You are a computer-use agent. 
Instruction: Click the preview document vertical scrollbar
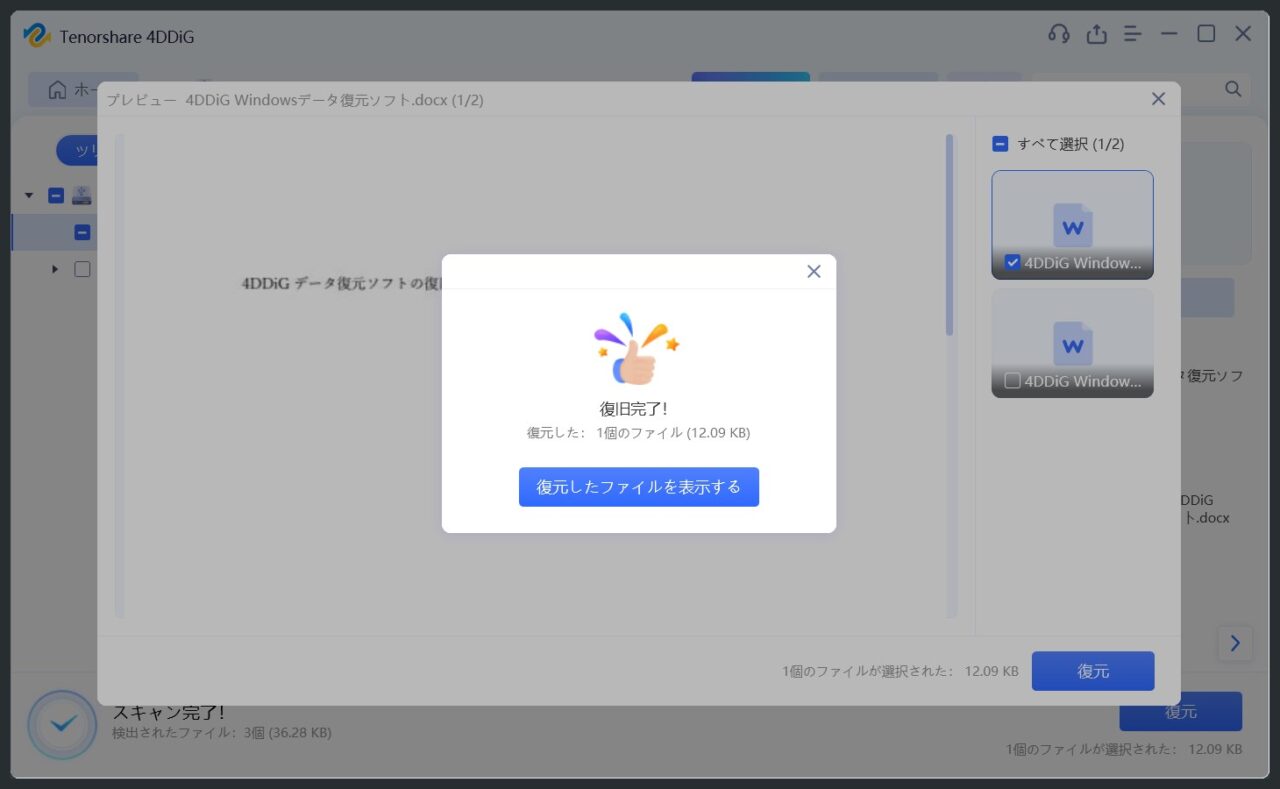[949, 235]
